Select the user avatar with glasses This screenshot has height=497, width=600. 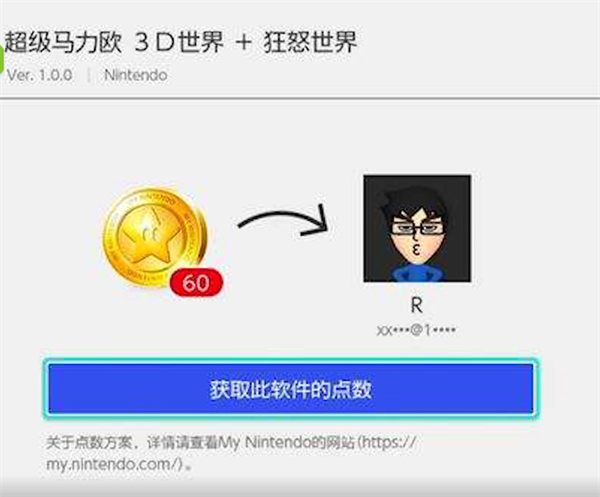[x=417, y=228]
